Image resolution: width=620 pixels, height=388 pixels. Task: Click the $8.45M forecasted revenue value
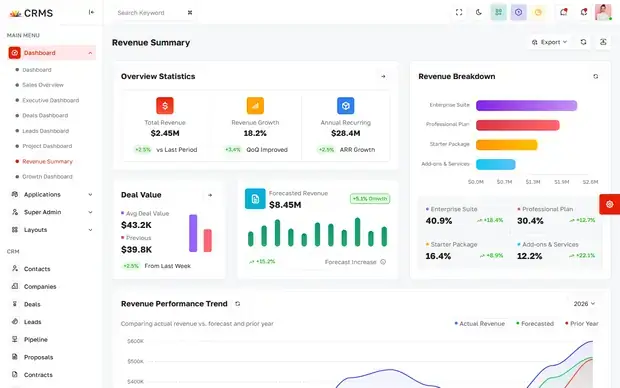(285, 205)
